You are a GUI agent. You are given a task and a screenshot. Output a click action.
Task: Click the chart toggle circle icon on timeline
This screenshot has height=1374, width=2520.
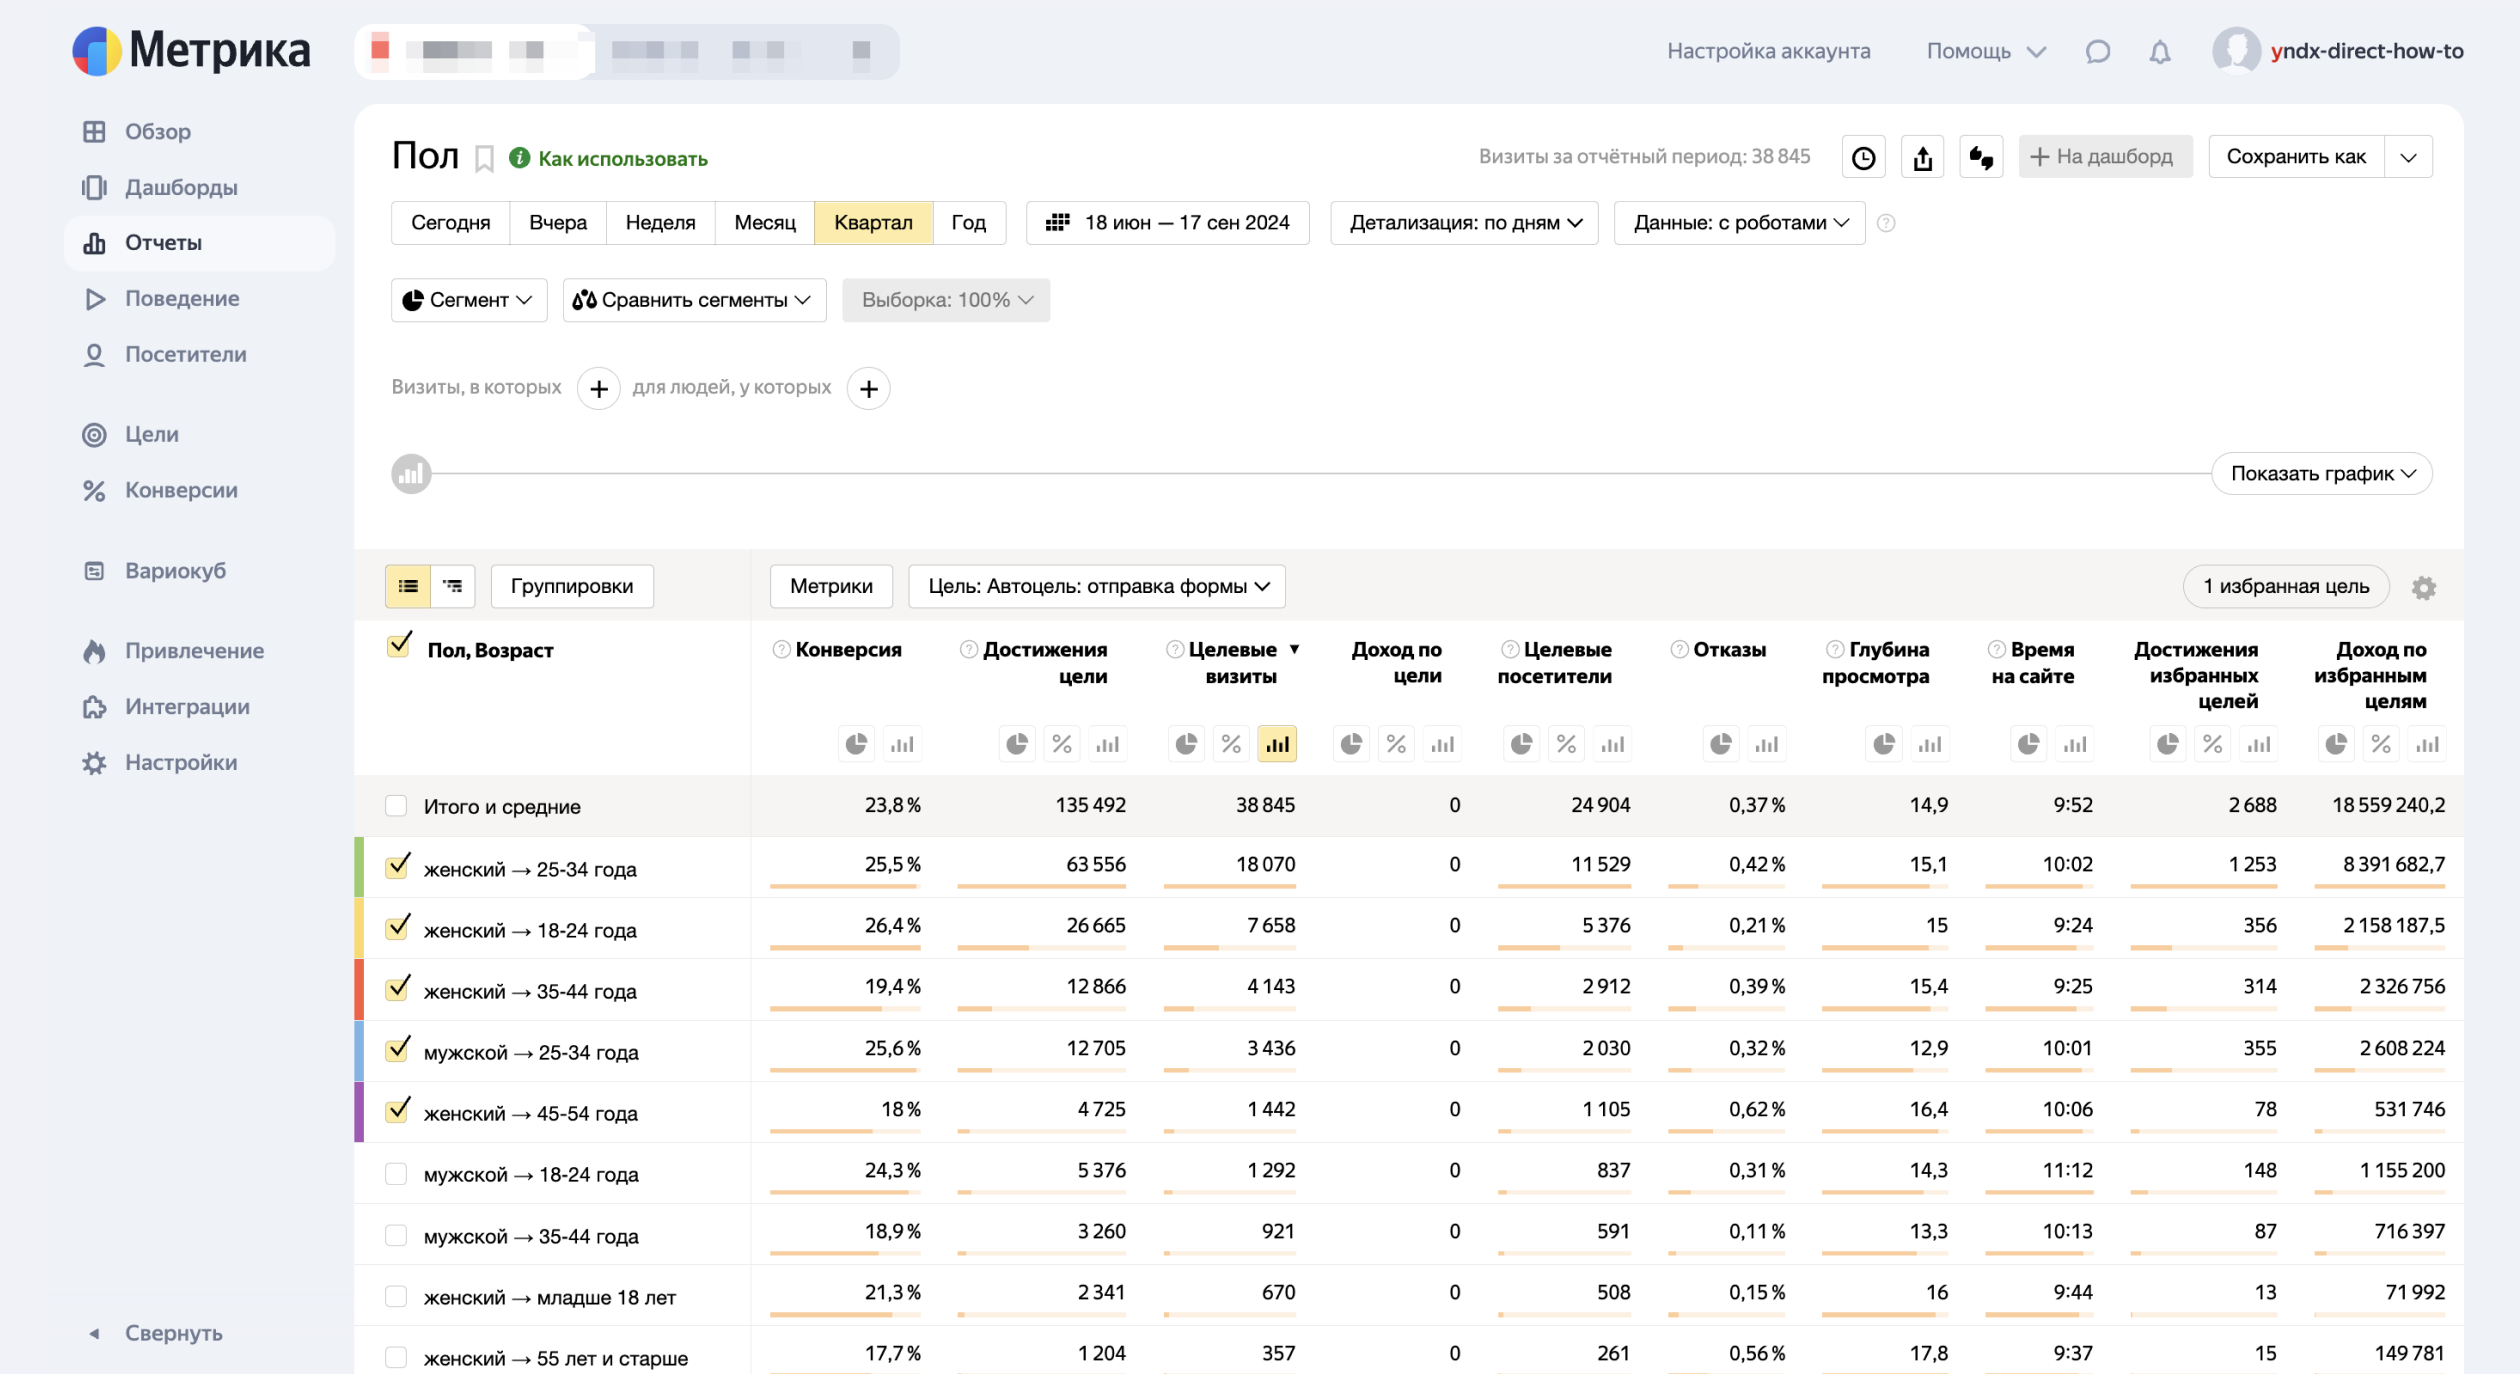[x=411, y=474]
